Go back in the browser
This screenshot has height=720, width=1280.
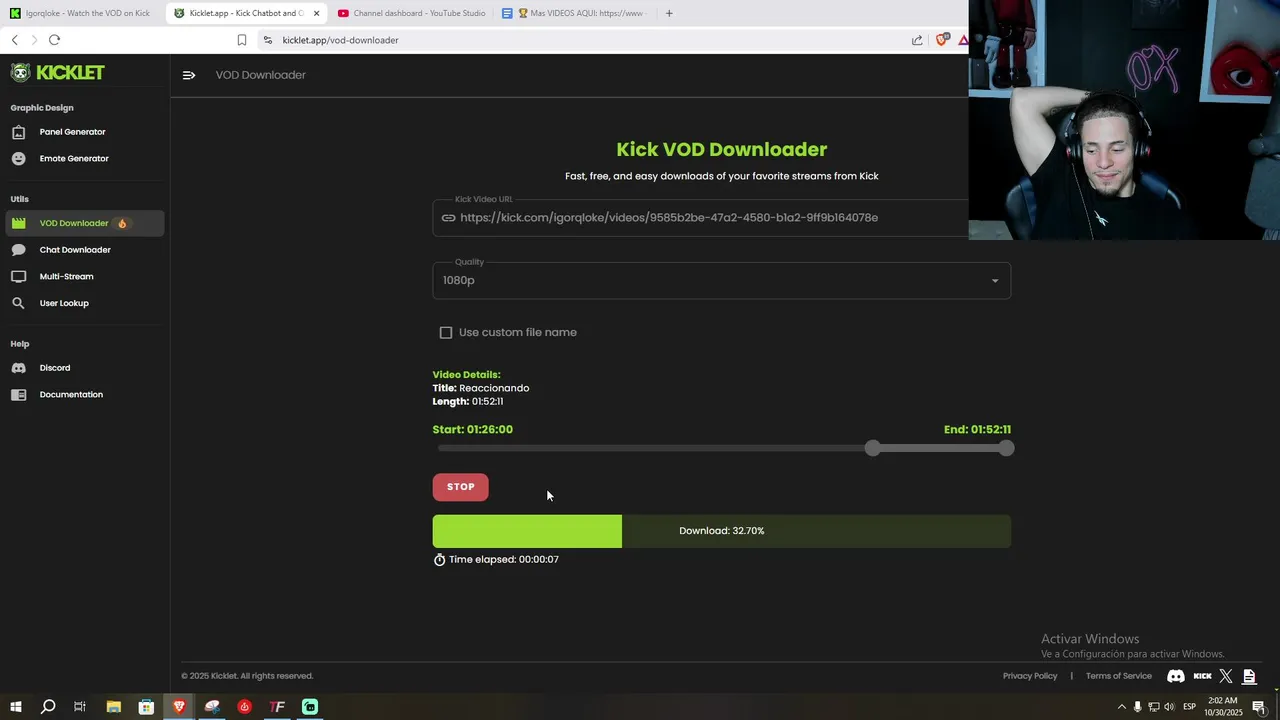tap(15, 40)
